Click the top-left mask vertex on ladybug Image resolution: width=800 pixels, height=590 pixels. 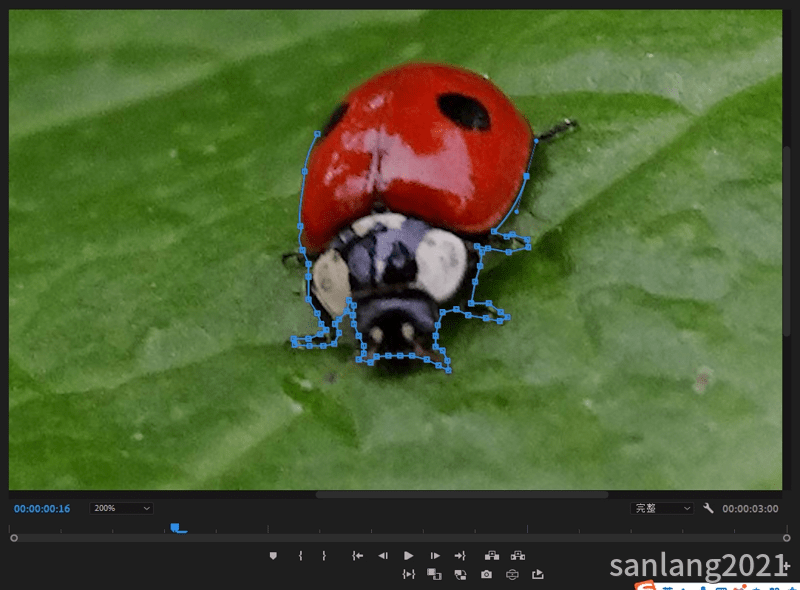pyautogui.click(x=317, y=134)
